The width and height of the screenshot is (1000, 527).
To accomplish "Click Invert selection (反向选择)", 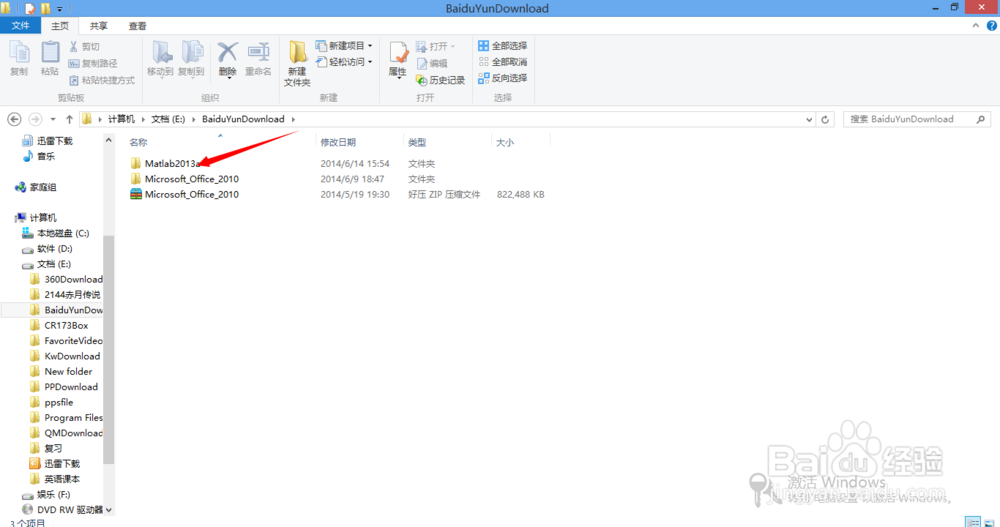I will click(503, 78).
